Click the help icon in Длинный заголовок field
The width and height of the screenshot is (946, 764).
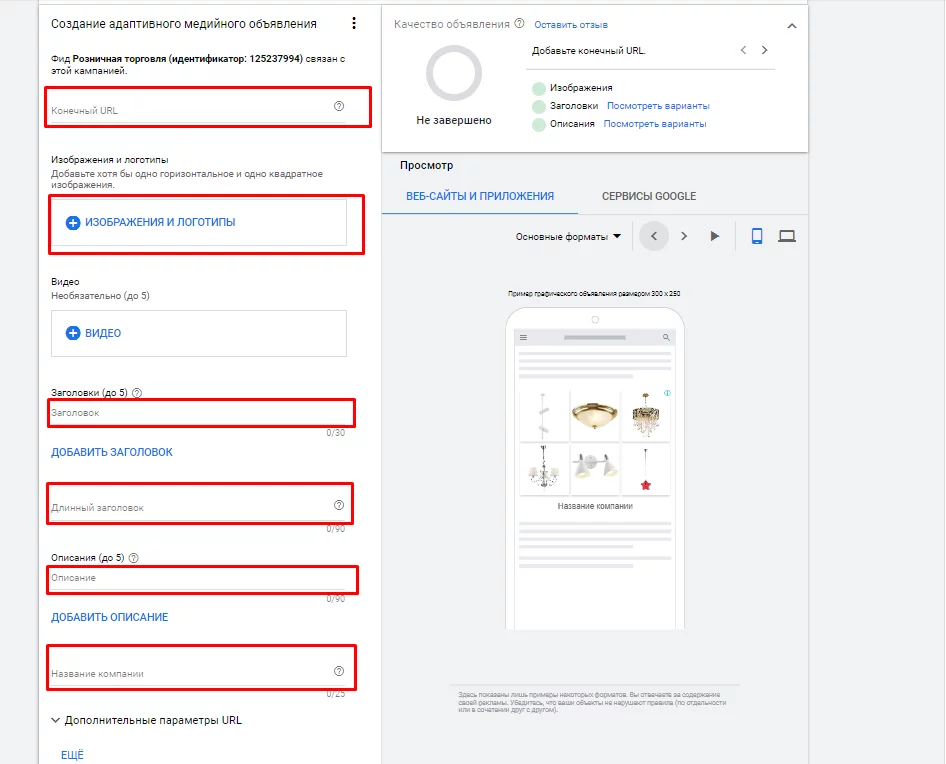(339, 505)
